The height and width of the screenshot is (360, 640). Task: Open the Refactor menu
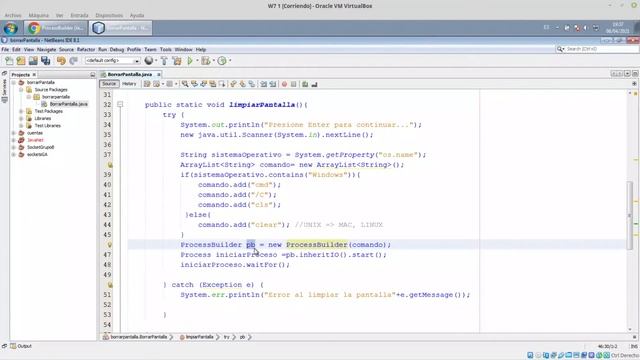(x=86, y=49)
